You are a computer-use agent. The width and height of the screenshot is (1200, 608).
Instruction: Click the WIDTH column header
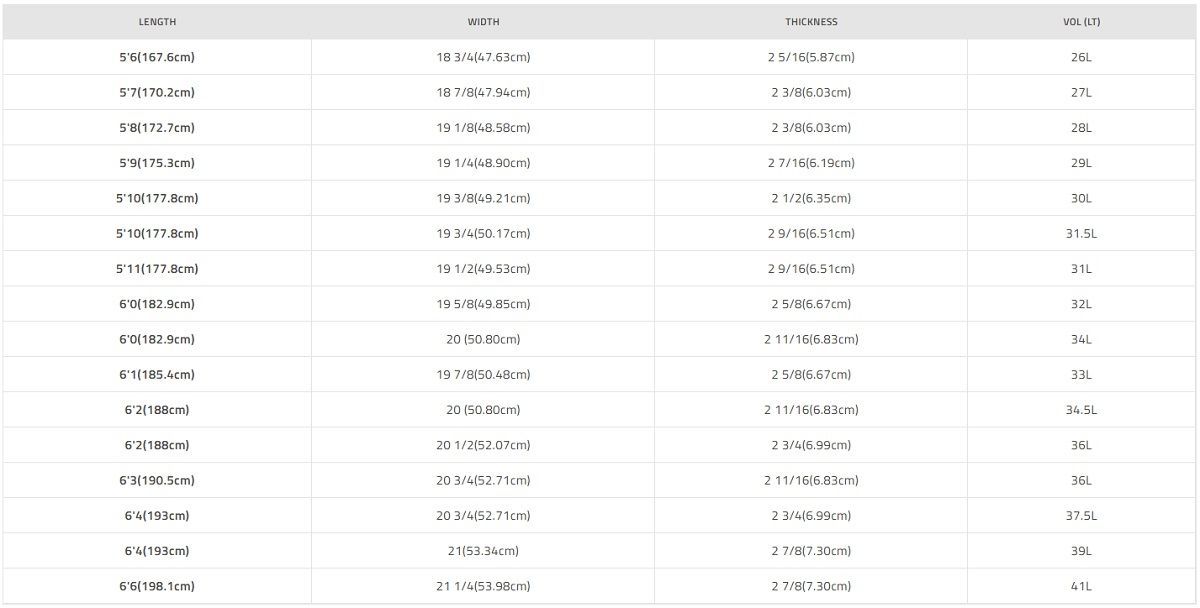[x=483, y=22]
